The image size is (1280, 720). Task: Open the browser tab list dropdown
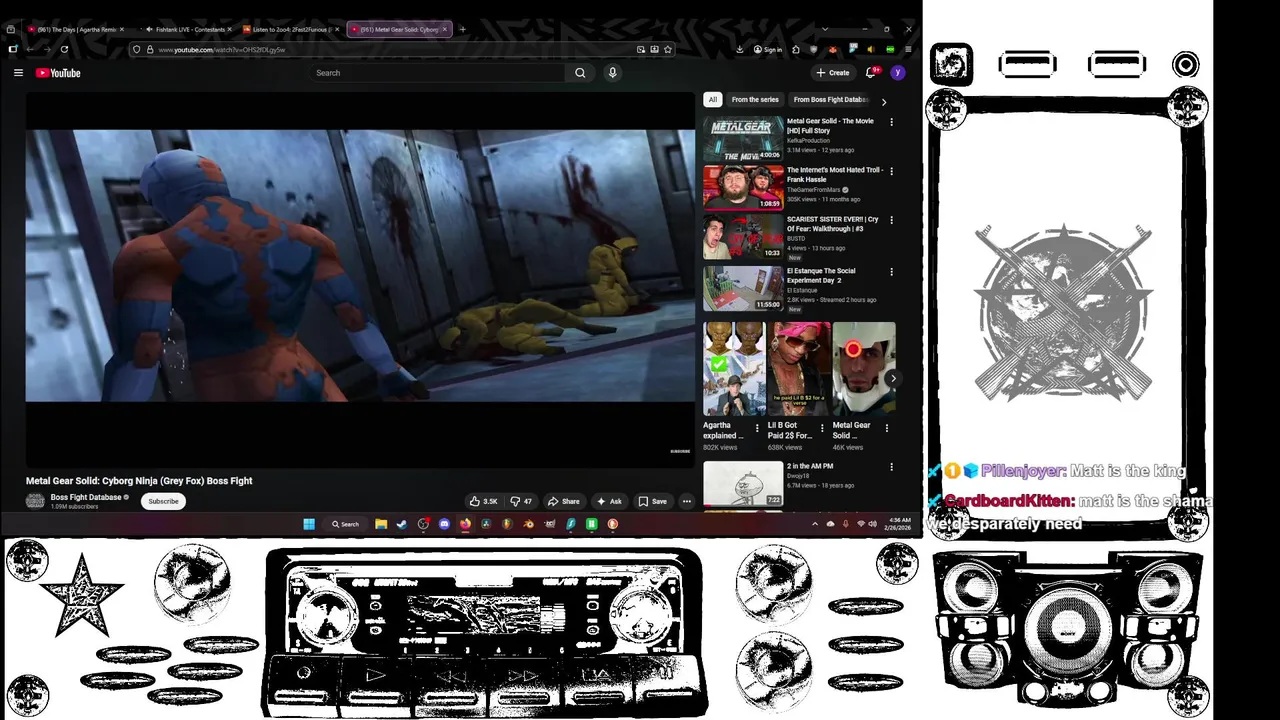[x=824, y=29]
